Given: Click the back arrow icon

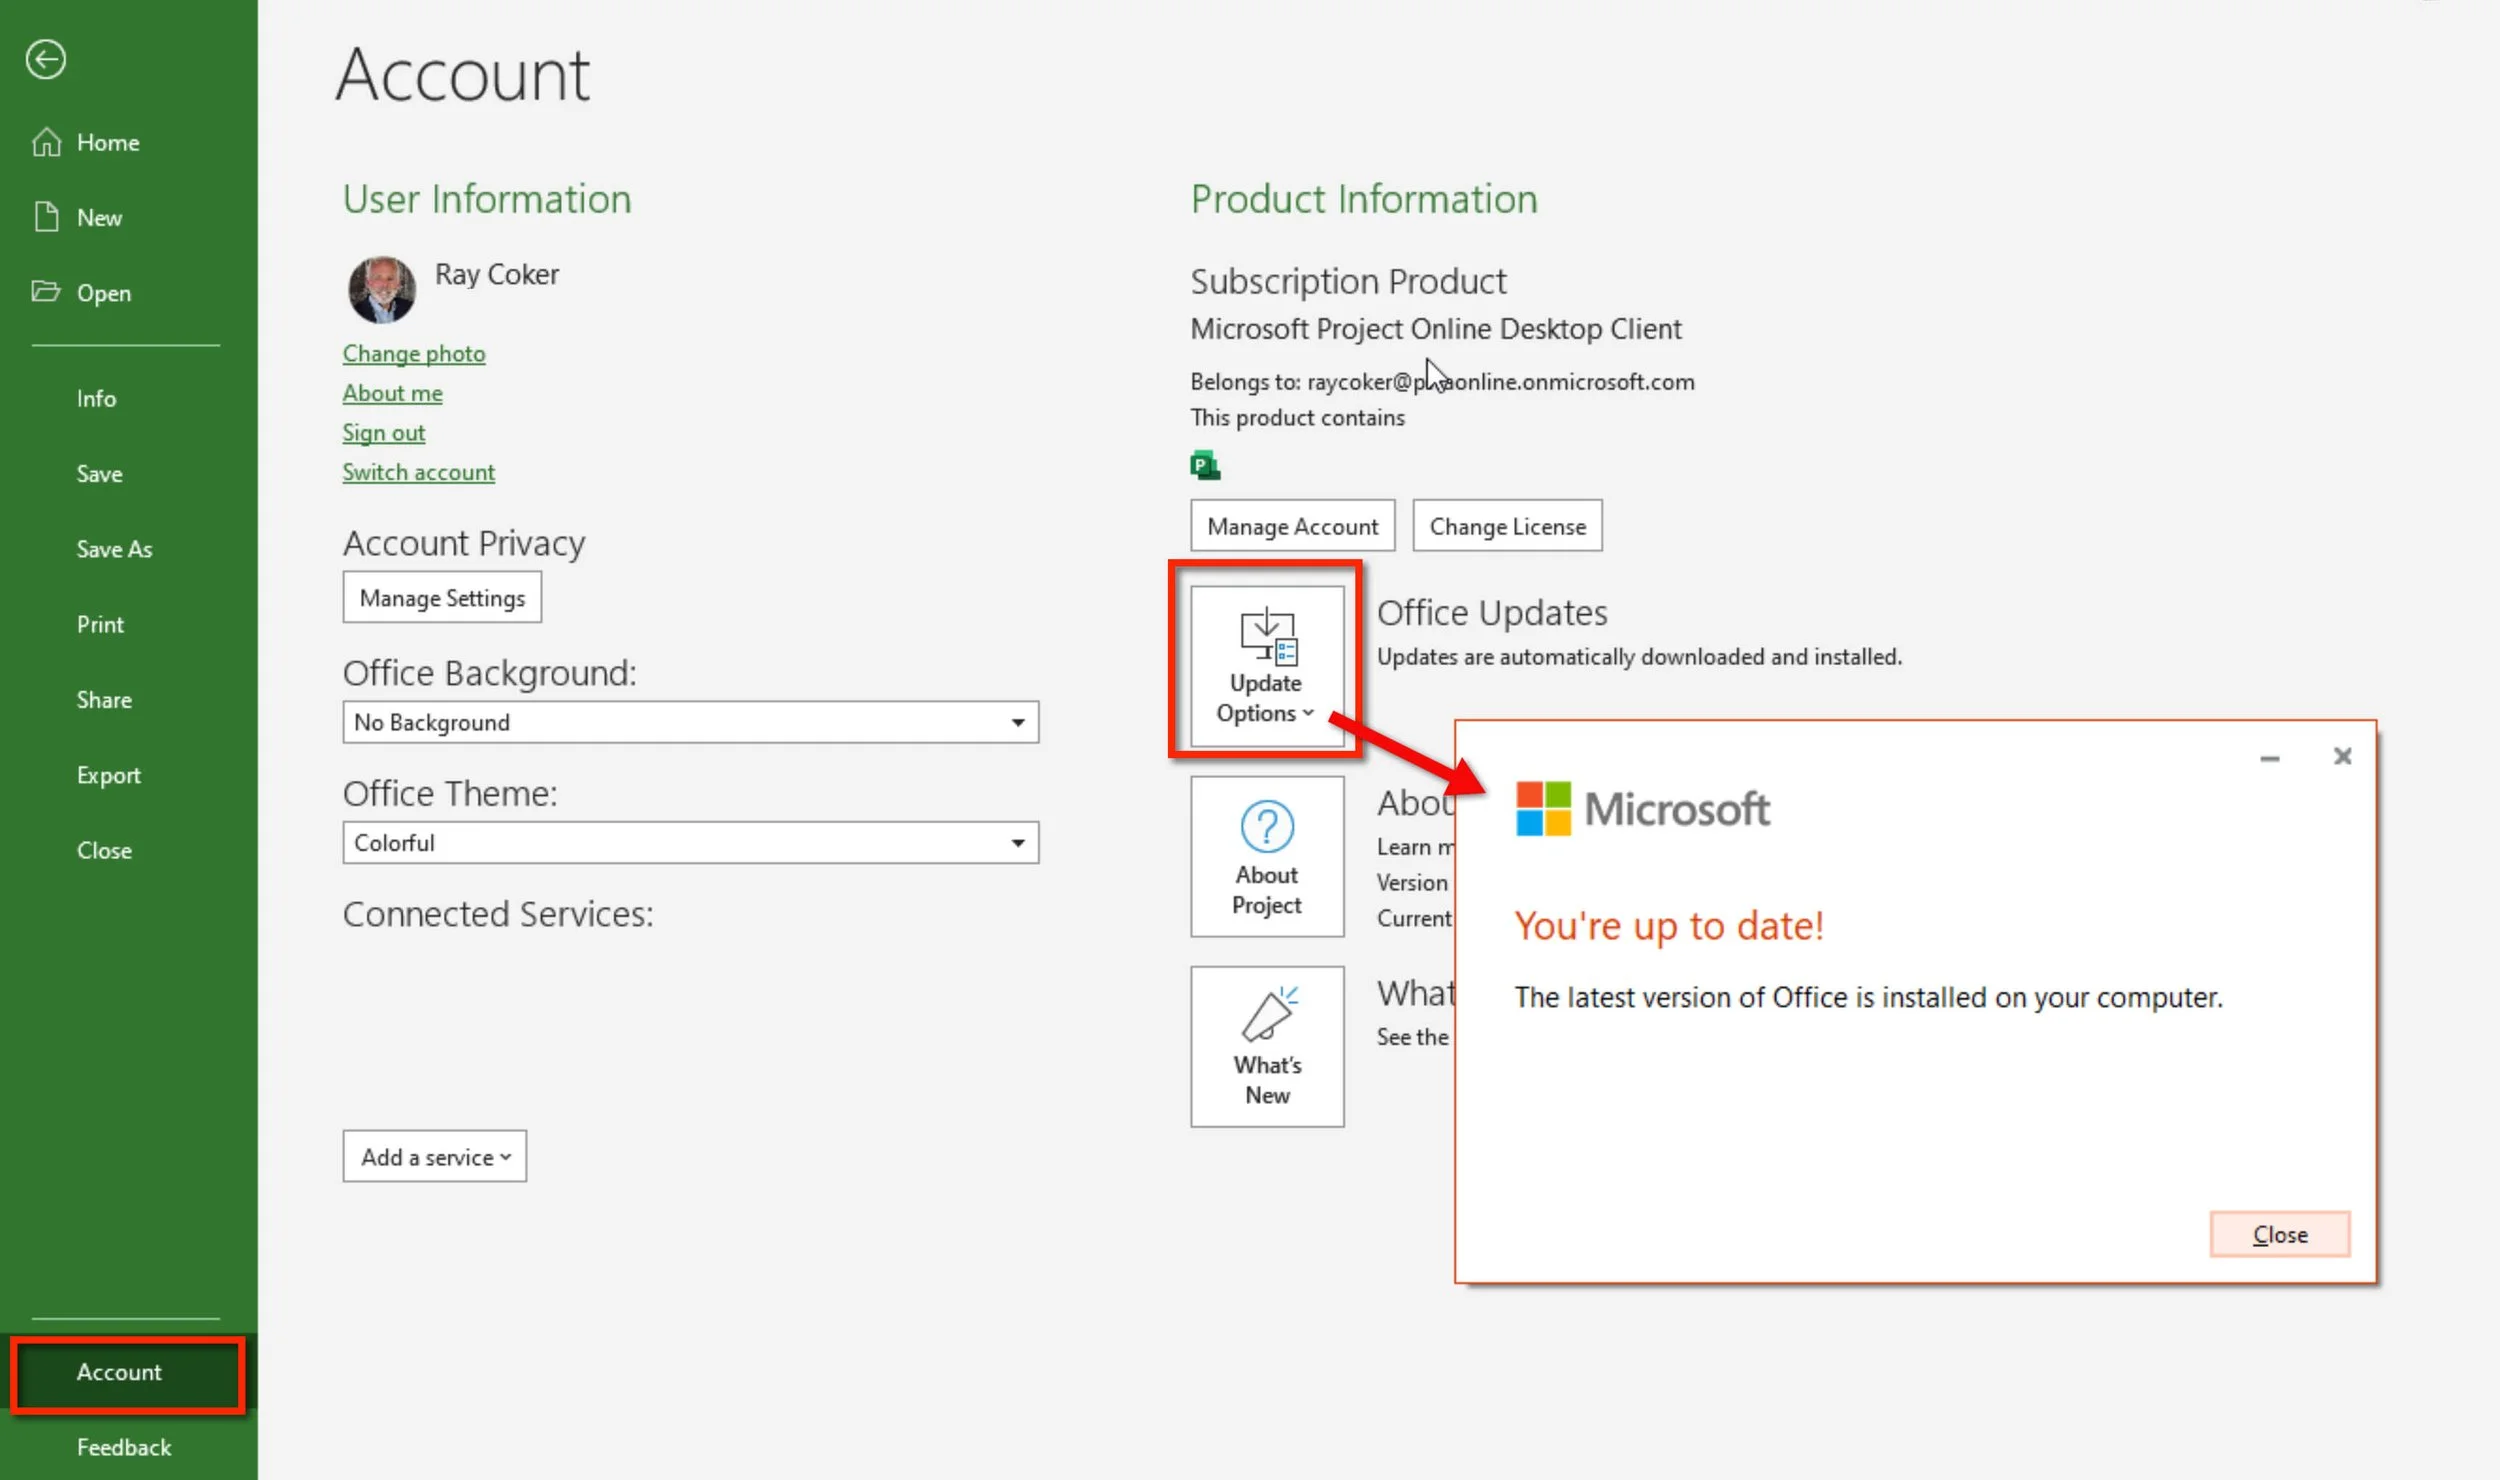Looking at the screenshot, I should pyautogui.click(x=45, y=59).
